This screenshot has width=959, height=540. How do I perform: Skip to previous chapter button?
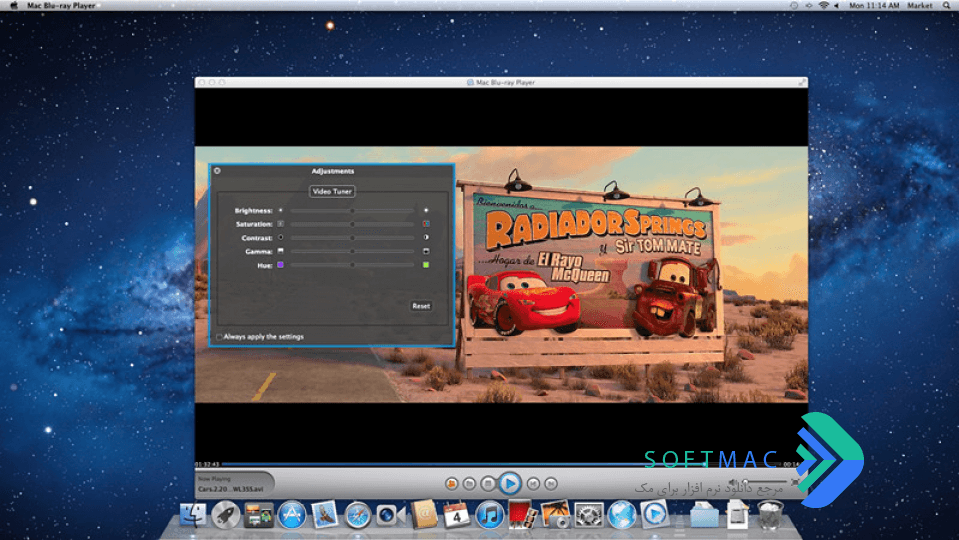[x=533, y=484]
